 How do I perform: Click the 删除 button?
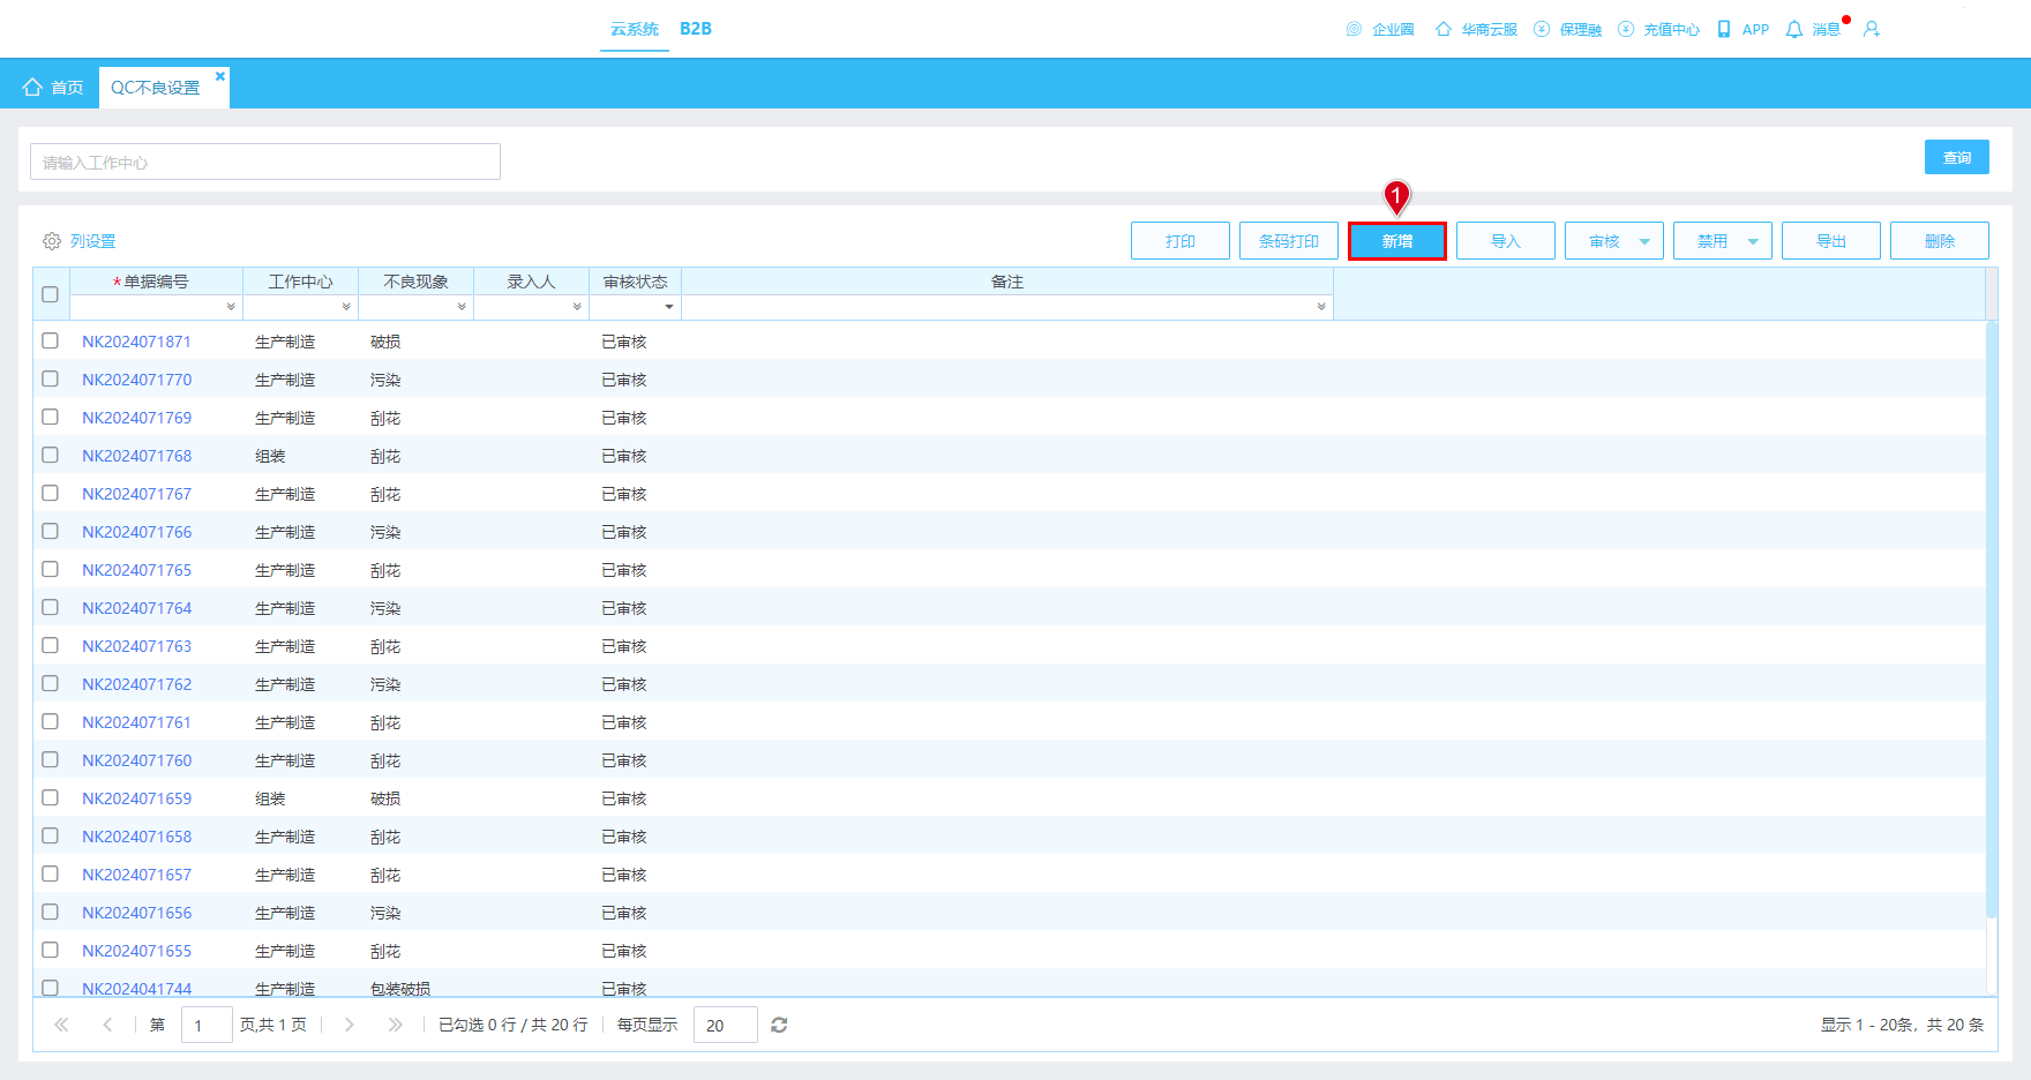click(x=1939, y=241)
